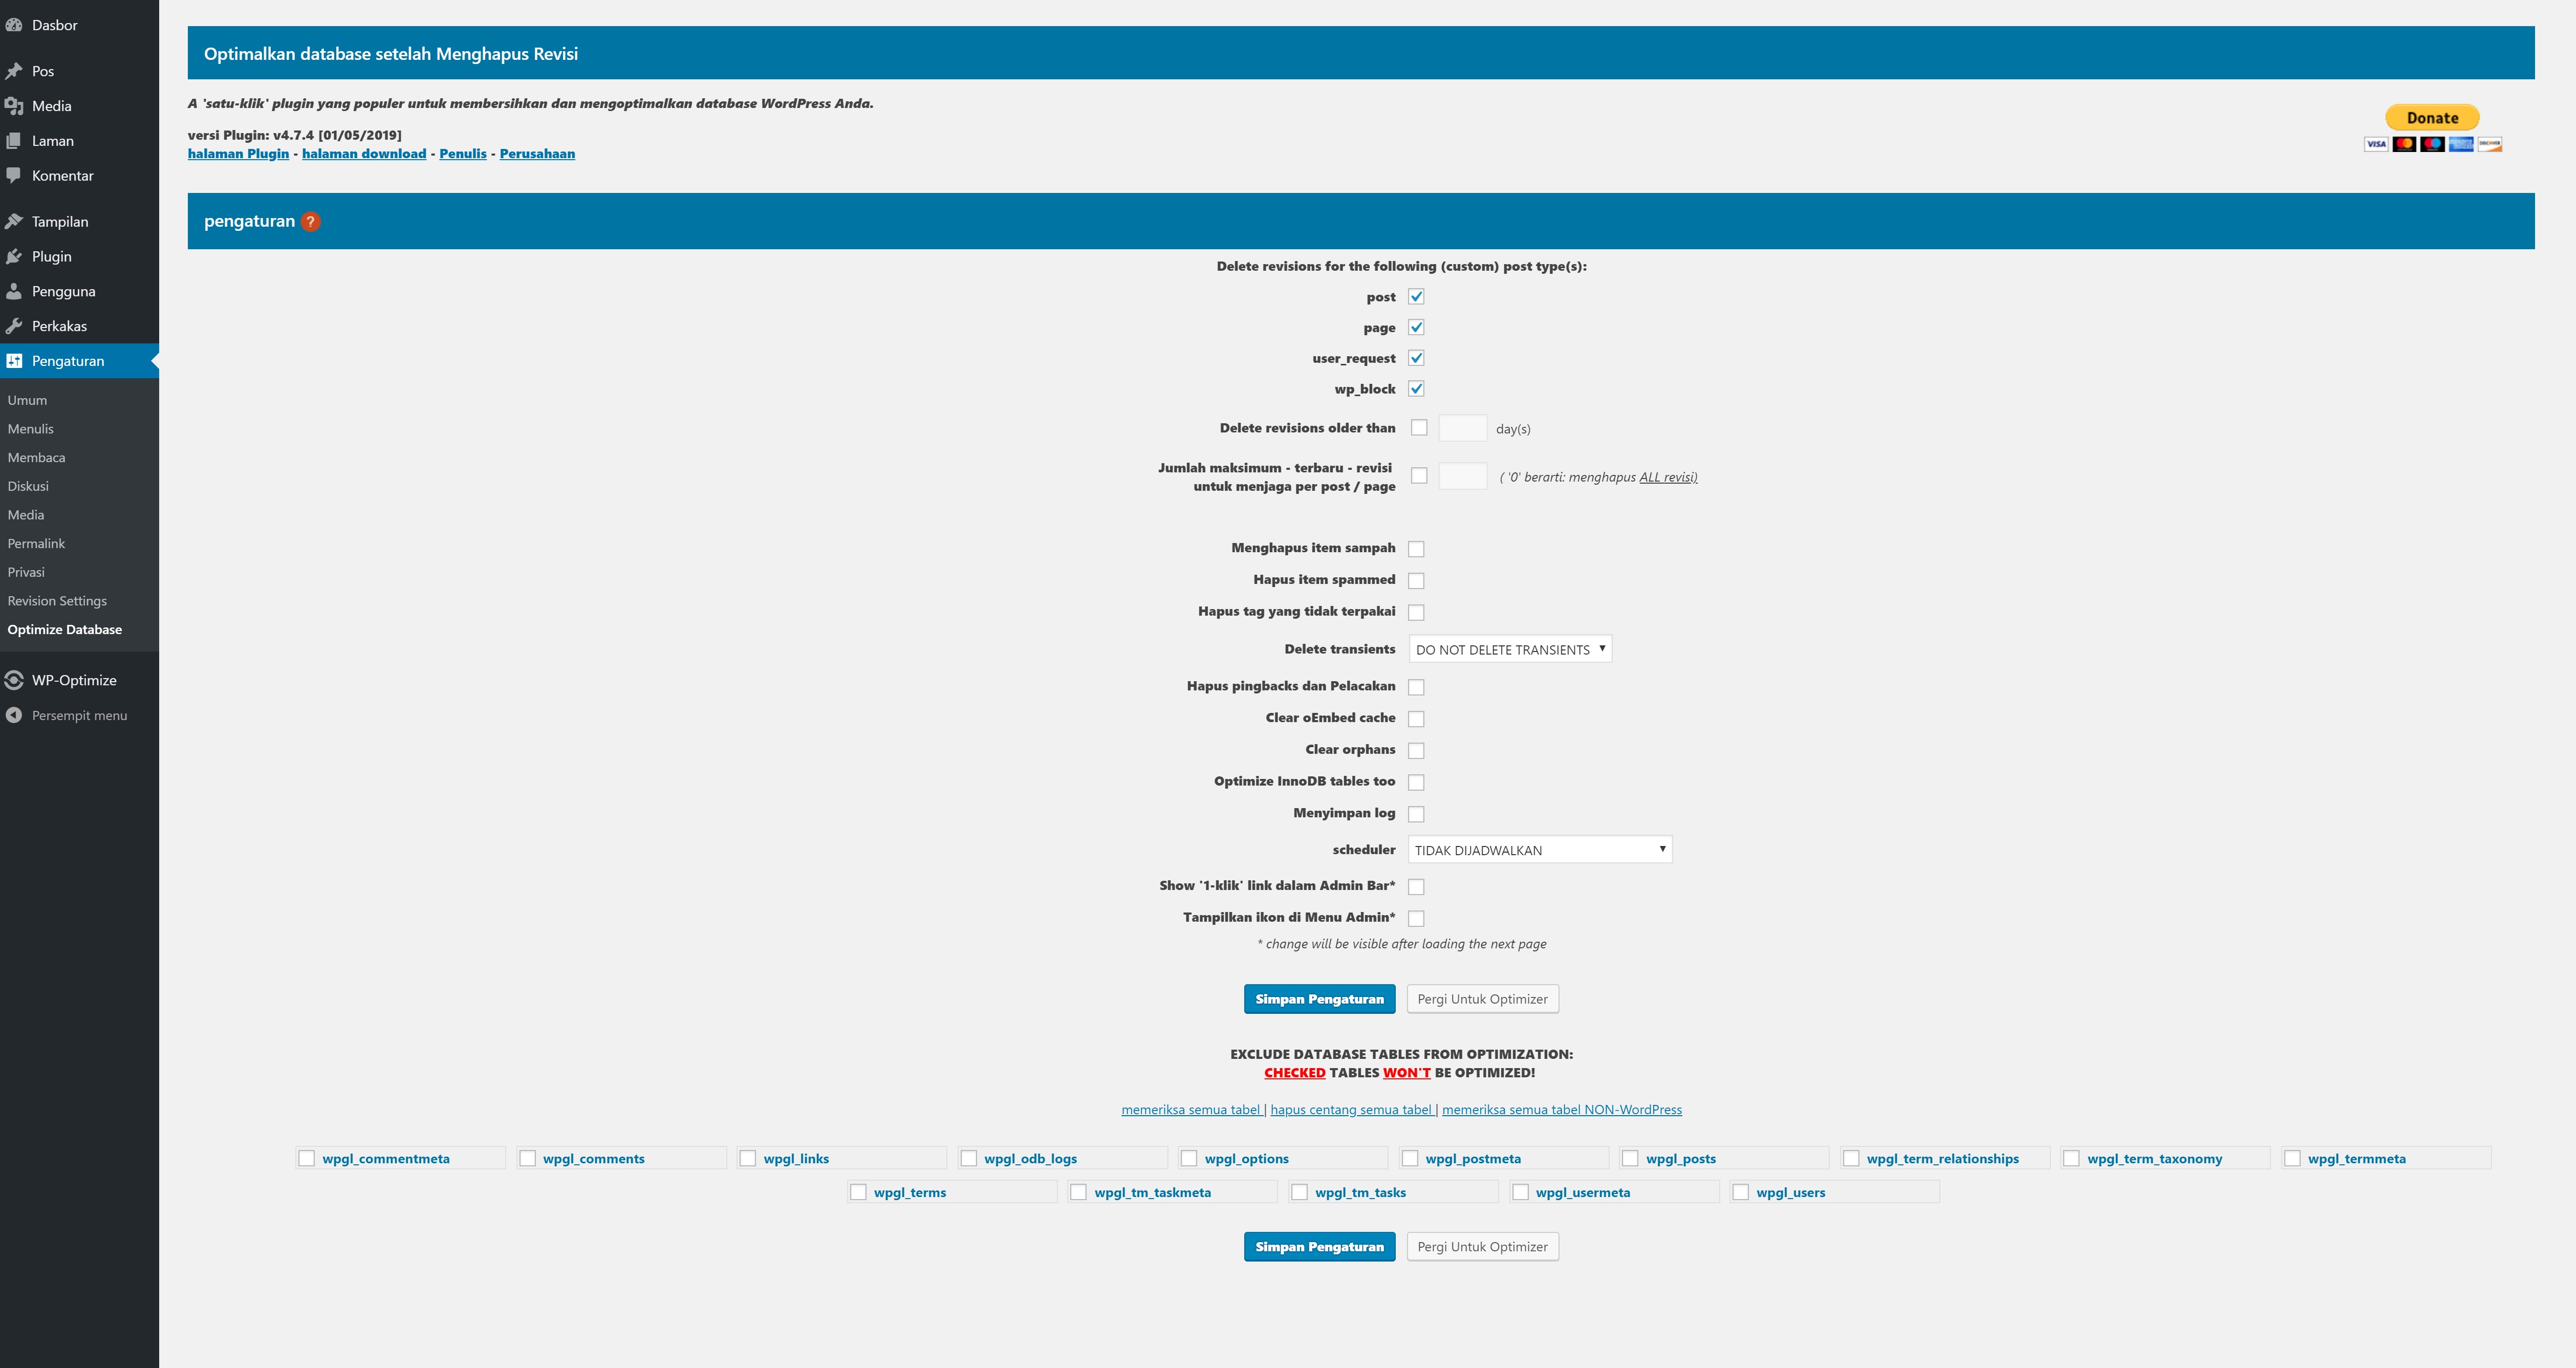2576x1368 pixels.
Task: Open Permalink settings submenu
Action: coord(36,544)
